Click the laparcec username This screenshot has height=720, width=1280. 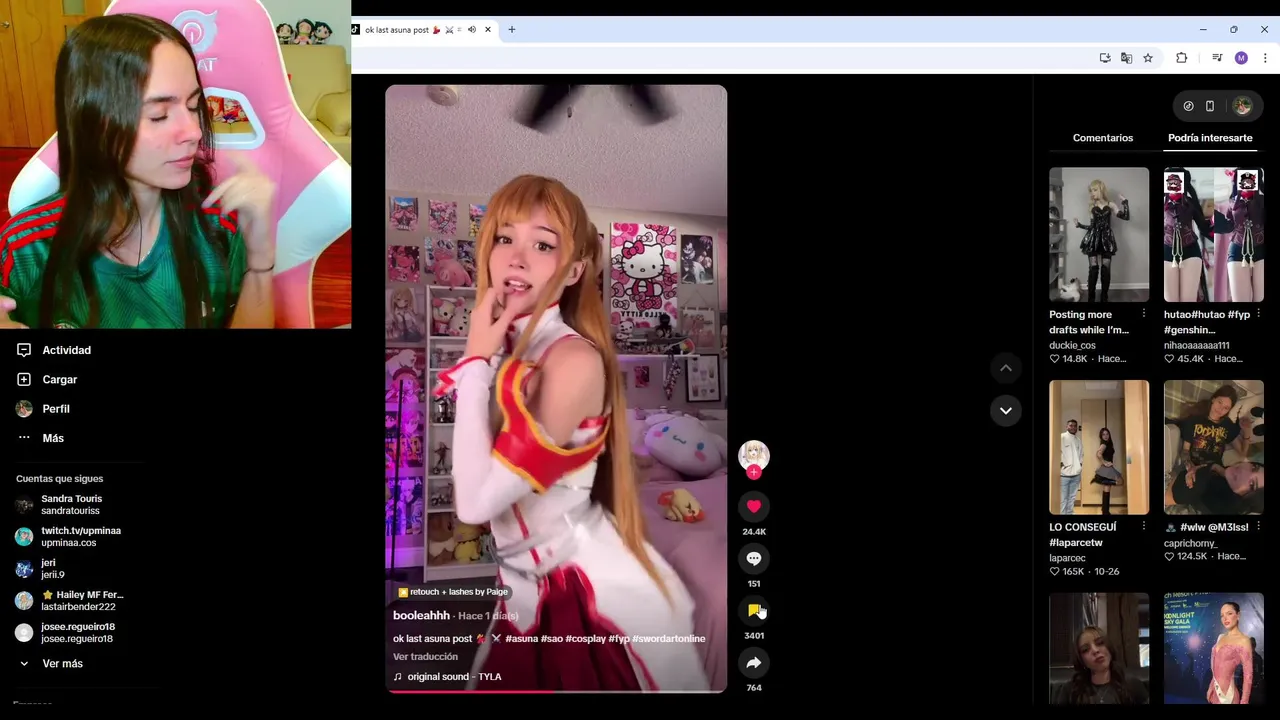point(1067,558)
